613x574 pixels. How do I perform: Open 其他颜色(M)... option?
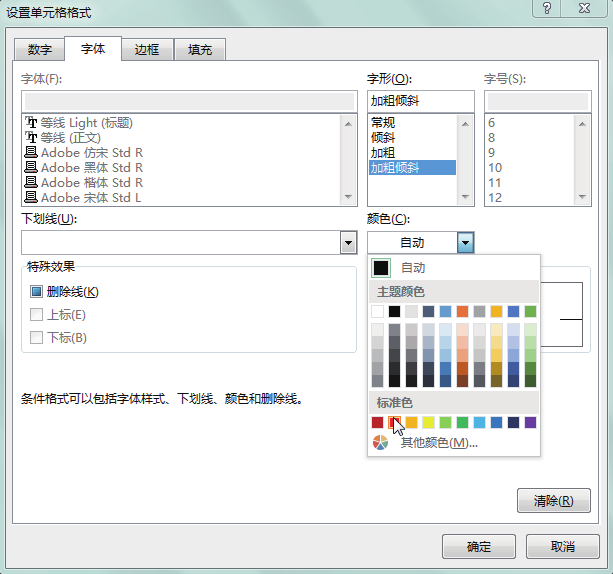(x=439, y=443)
